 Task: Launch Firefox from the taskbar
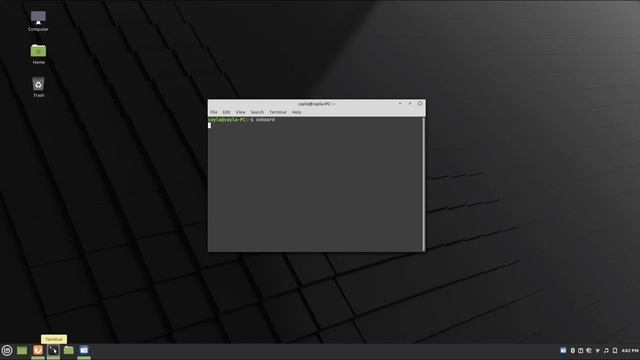tap(38, 350)
